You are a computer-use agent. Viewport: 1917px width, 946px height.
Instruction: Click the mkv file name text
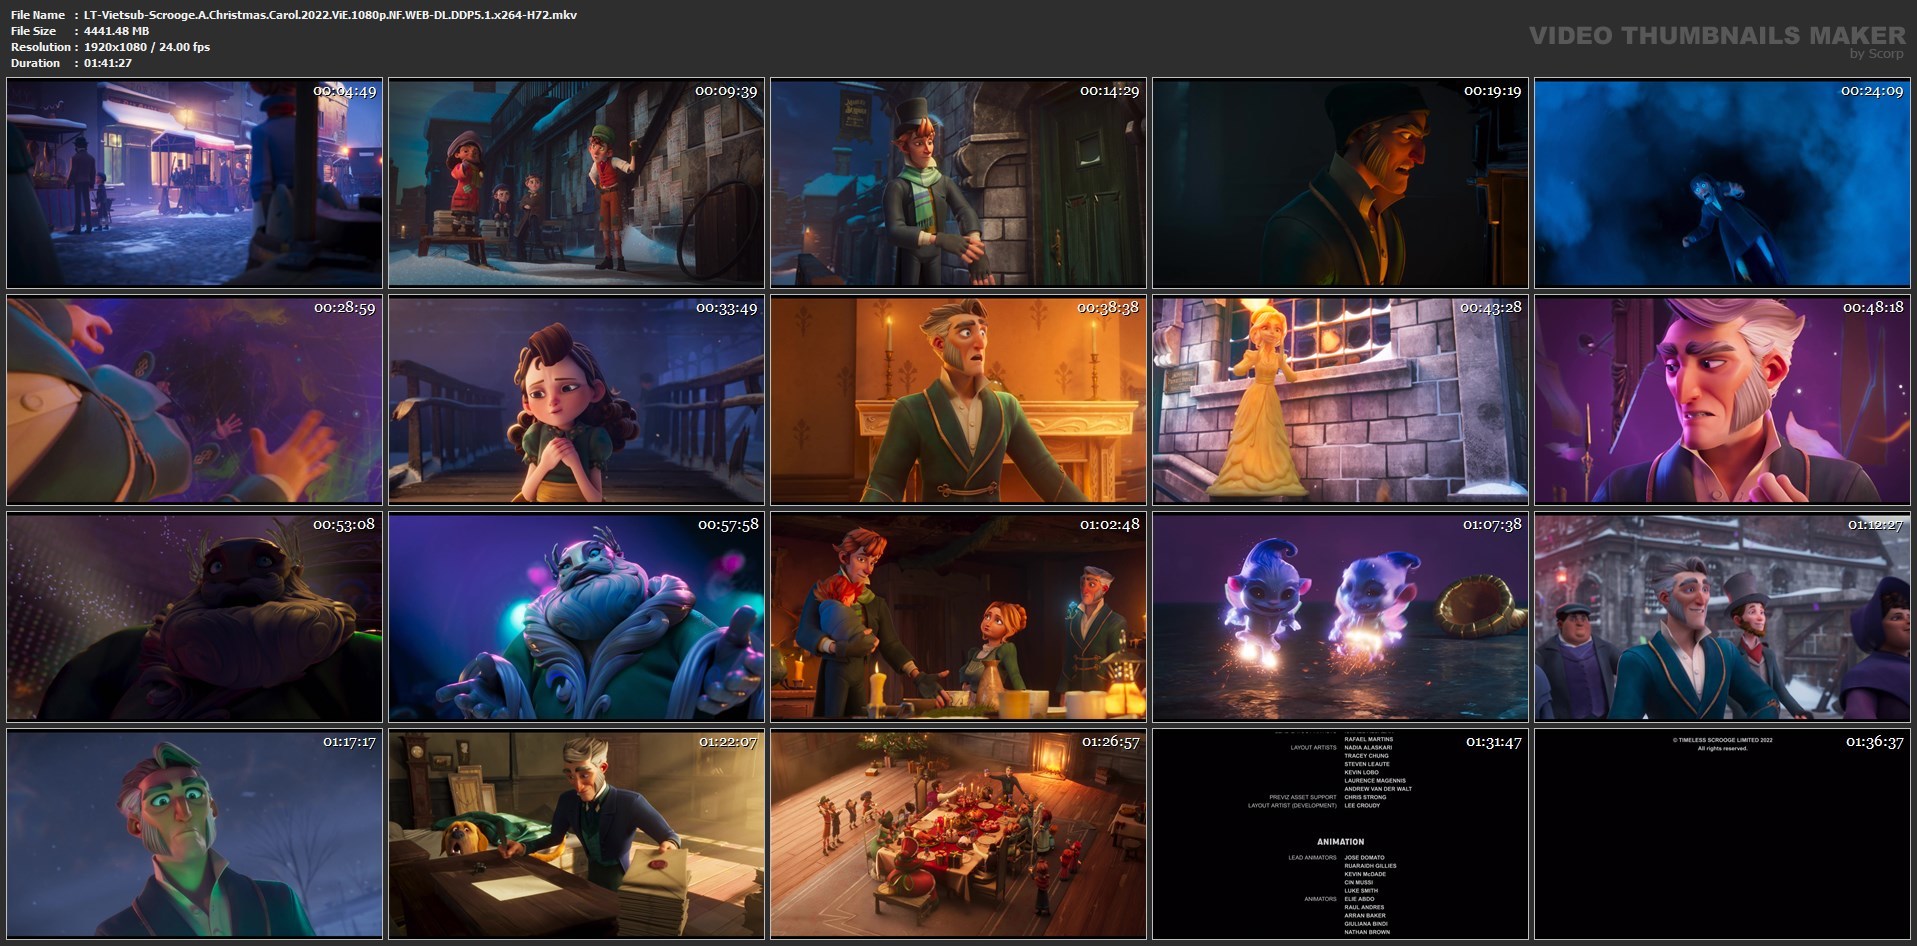pos(330,15)
